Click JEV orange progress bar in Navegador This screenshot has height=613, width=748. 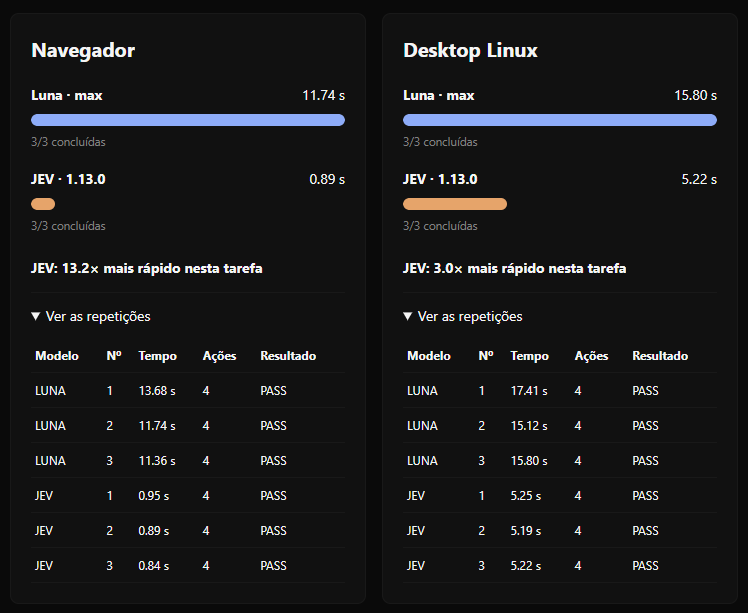tap(43, 204)
